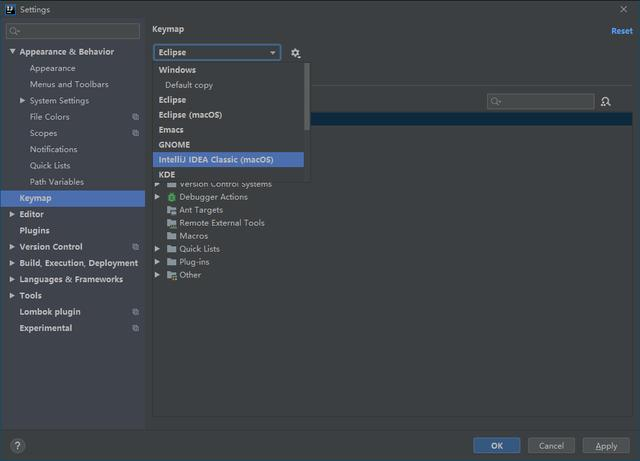
Task: Choose Eclipse (macOS) keymap option
Action: (228, 115)
